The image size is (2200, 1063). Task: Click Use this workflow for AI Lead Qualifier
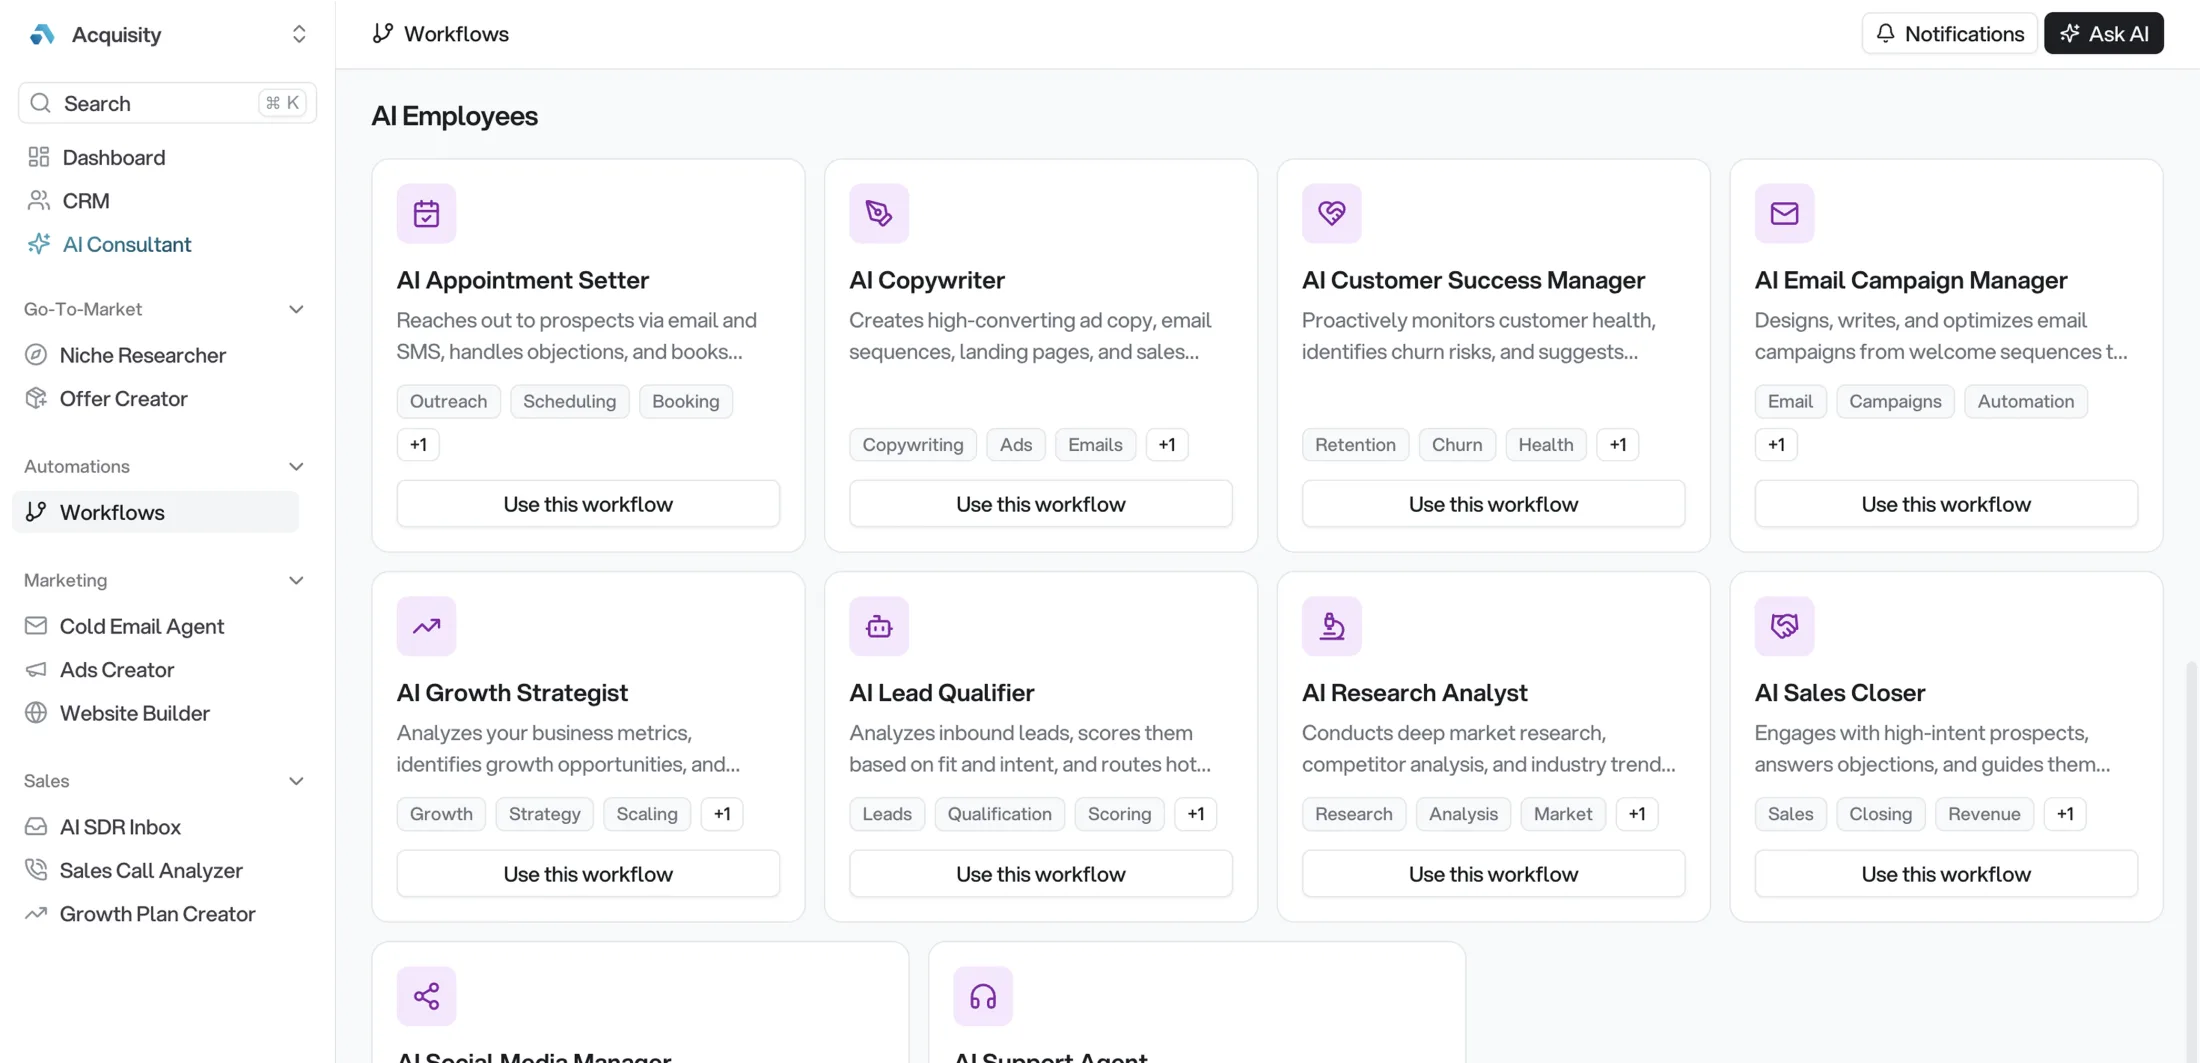(x=1040, y=873)
